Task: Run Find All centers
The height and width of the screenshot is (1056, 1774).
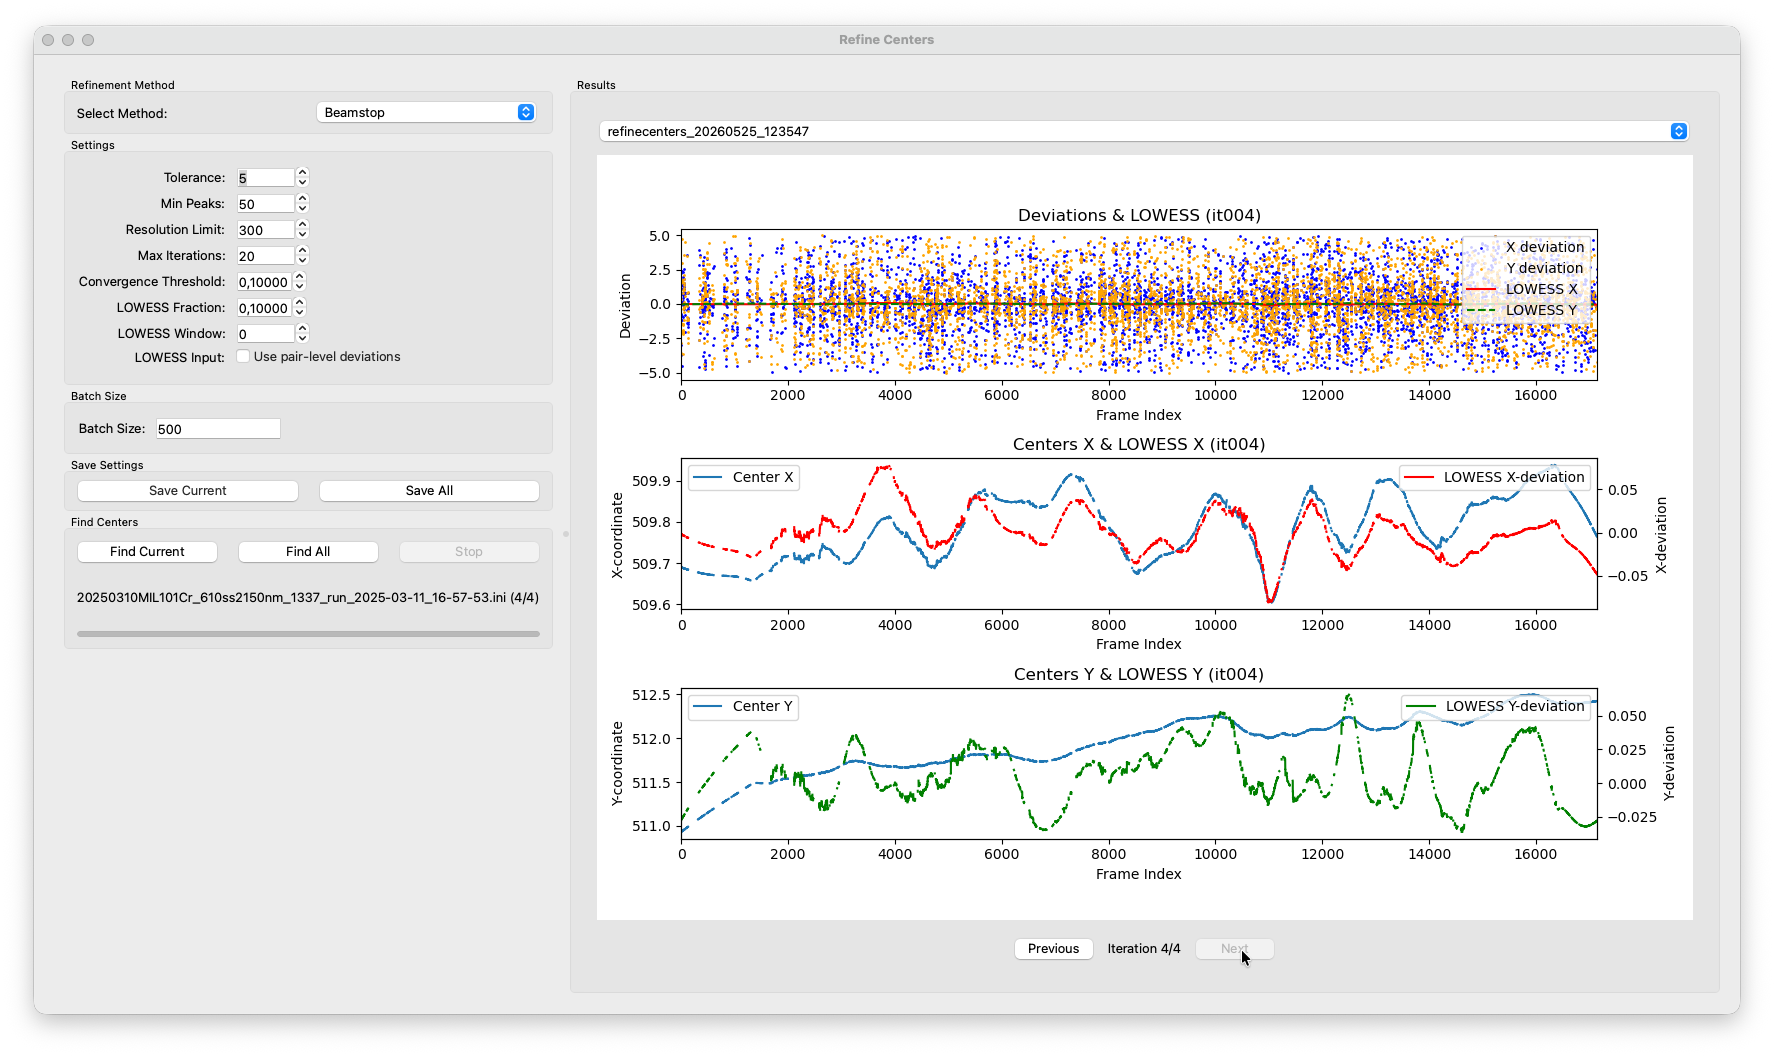Action: [308, 552]
